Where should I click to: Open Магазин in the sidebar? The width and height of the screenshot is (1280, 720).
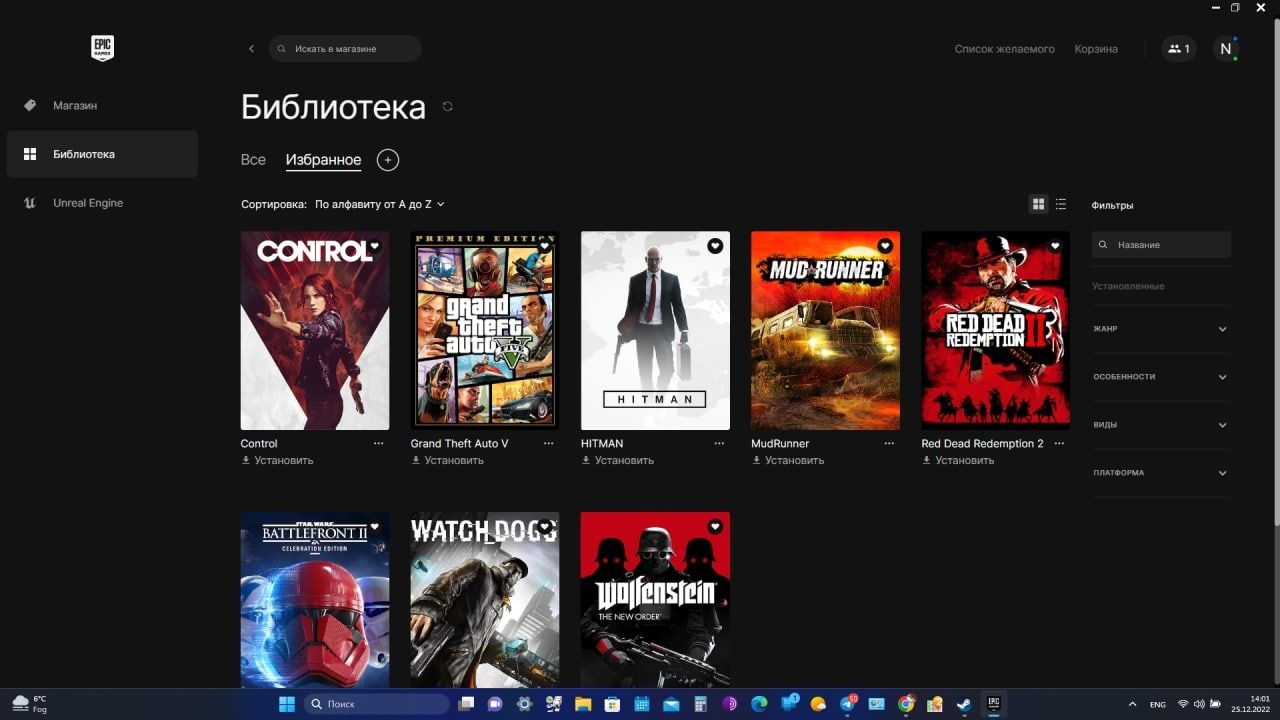coord(102,105)
